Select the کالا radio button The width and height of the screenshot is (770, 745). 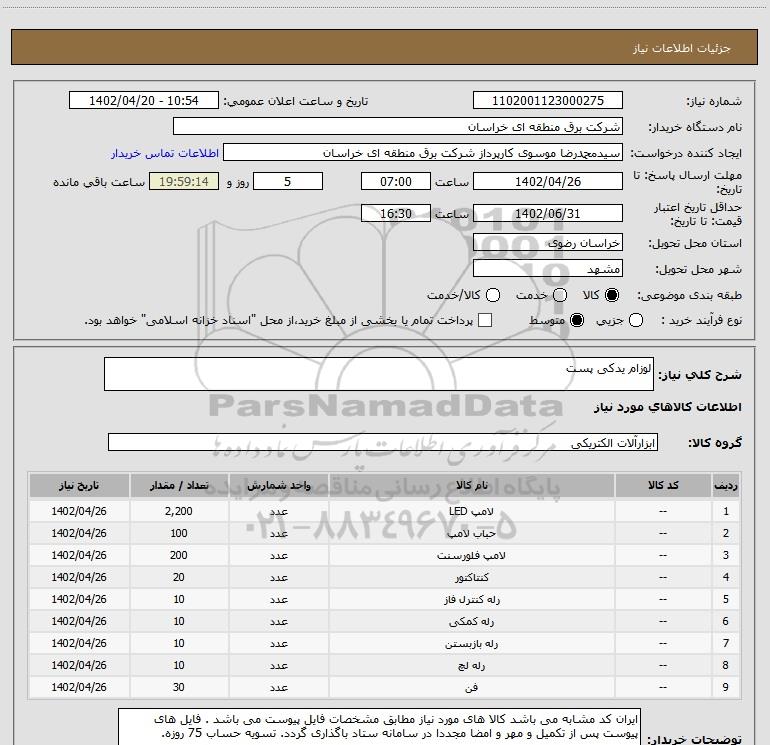(x=612, y=295)
